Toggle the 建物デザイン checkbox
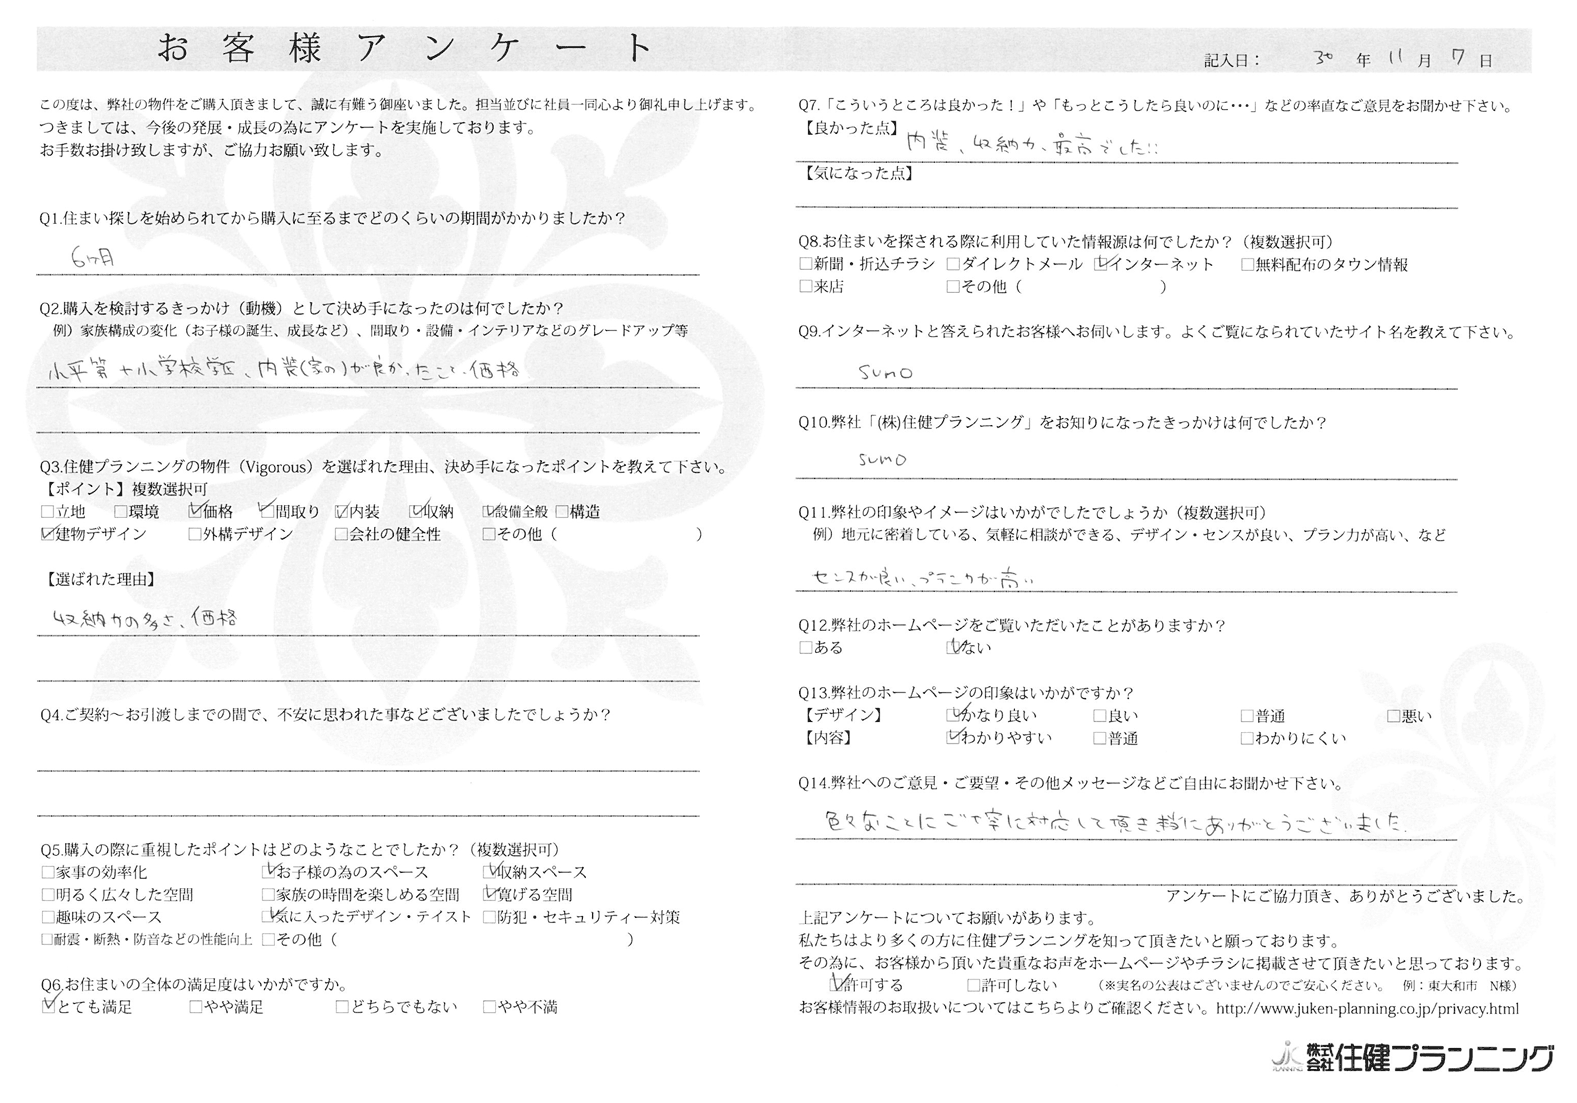This screenshot has height=1103, width=1577. [47, 535]
